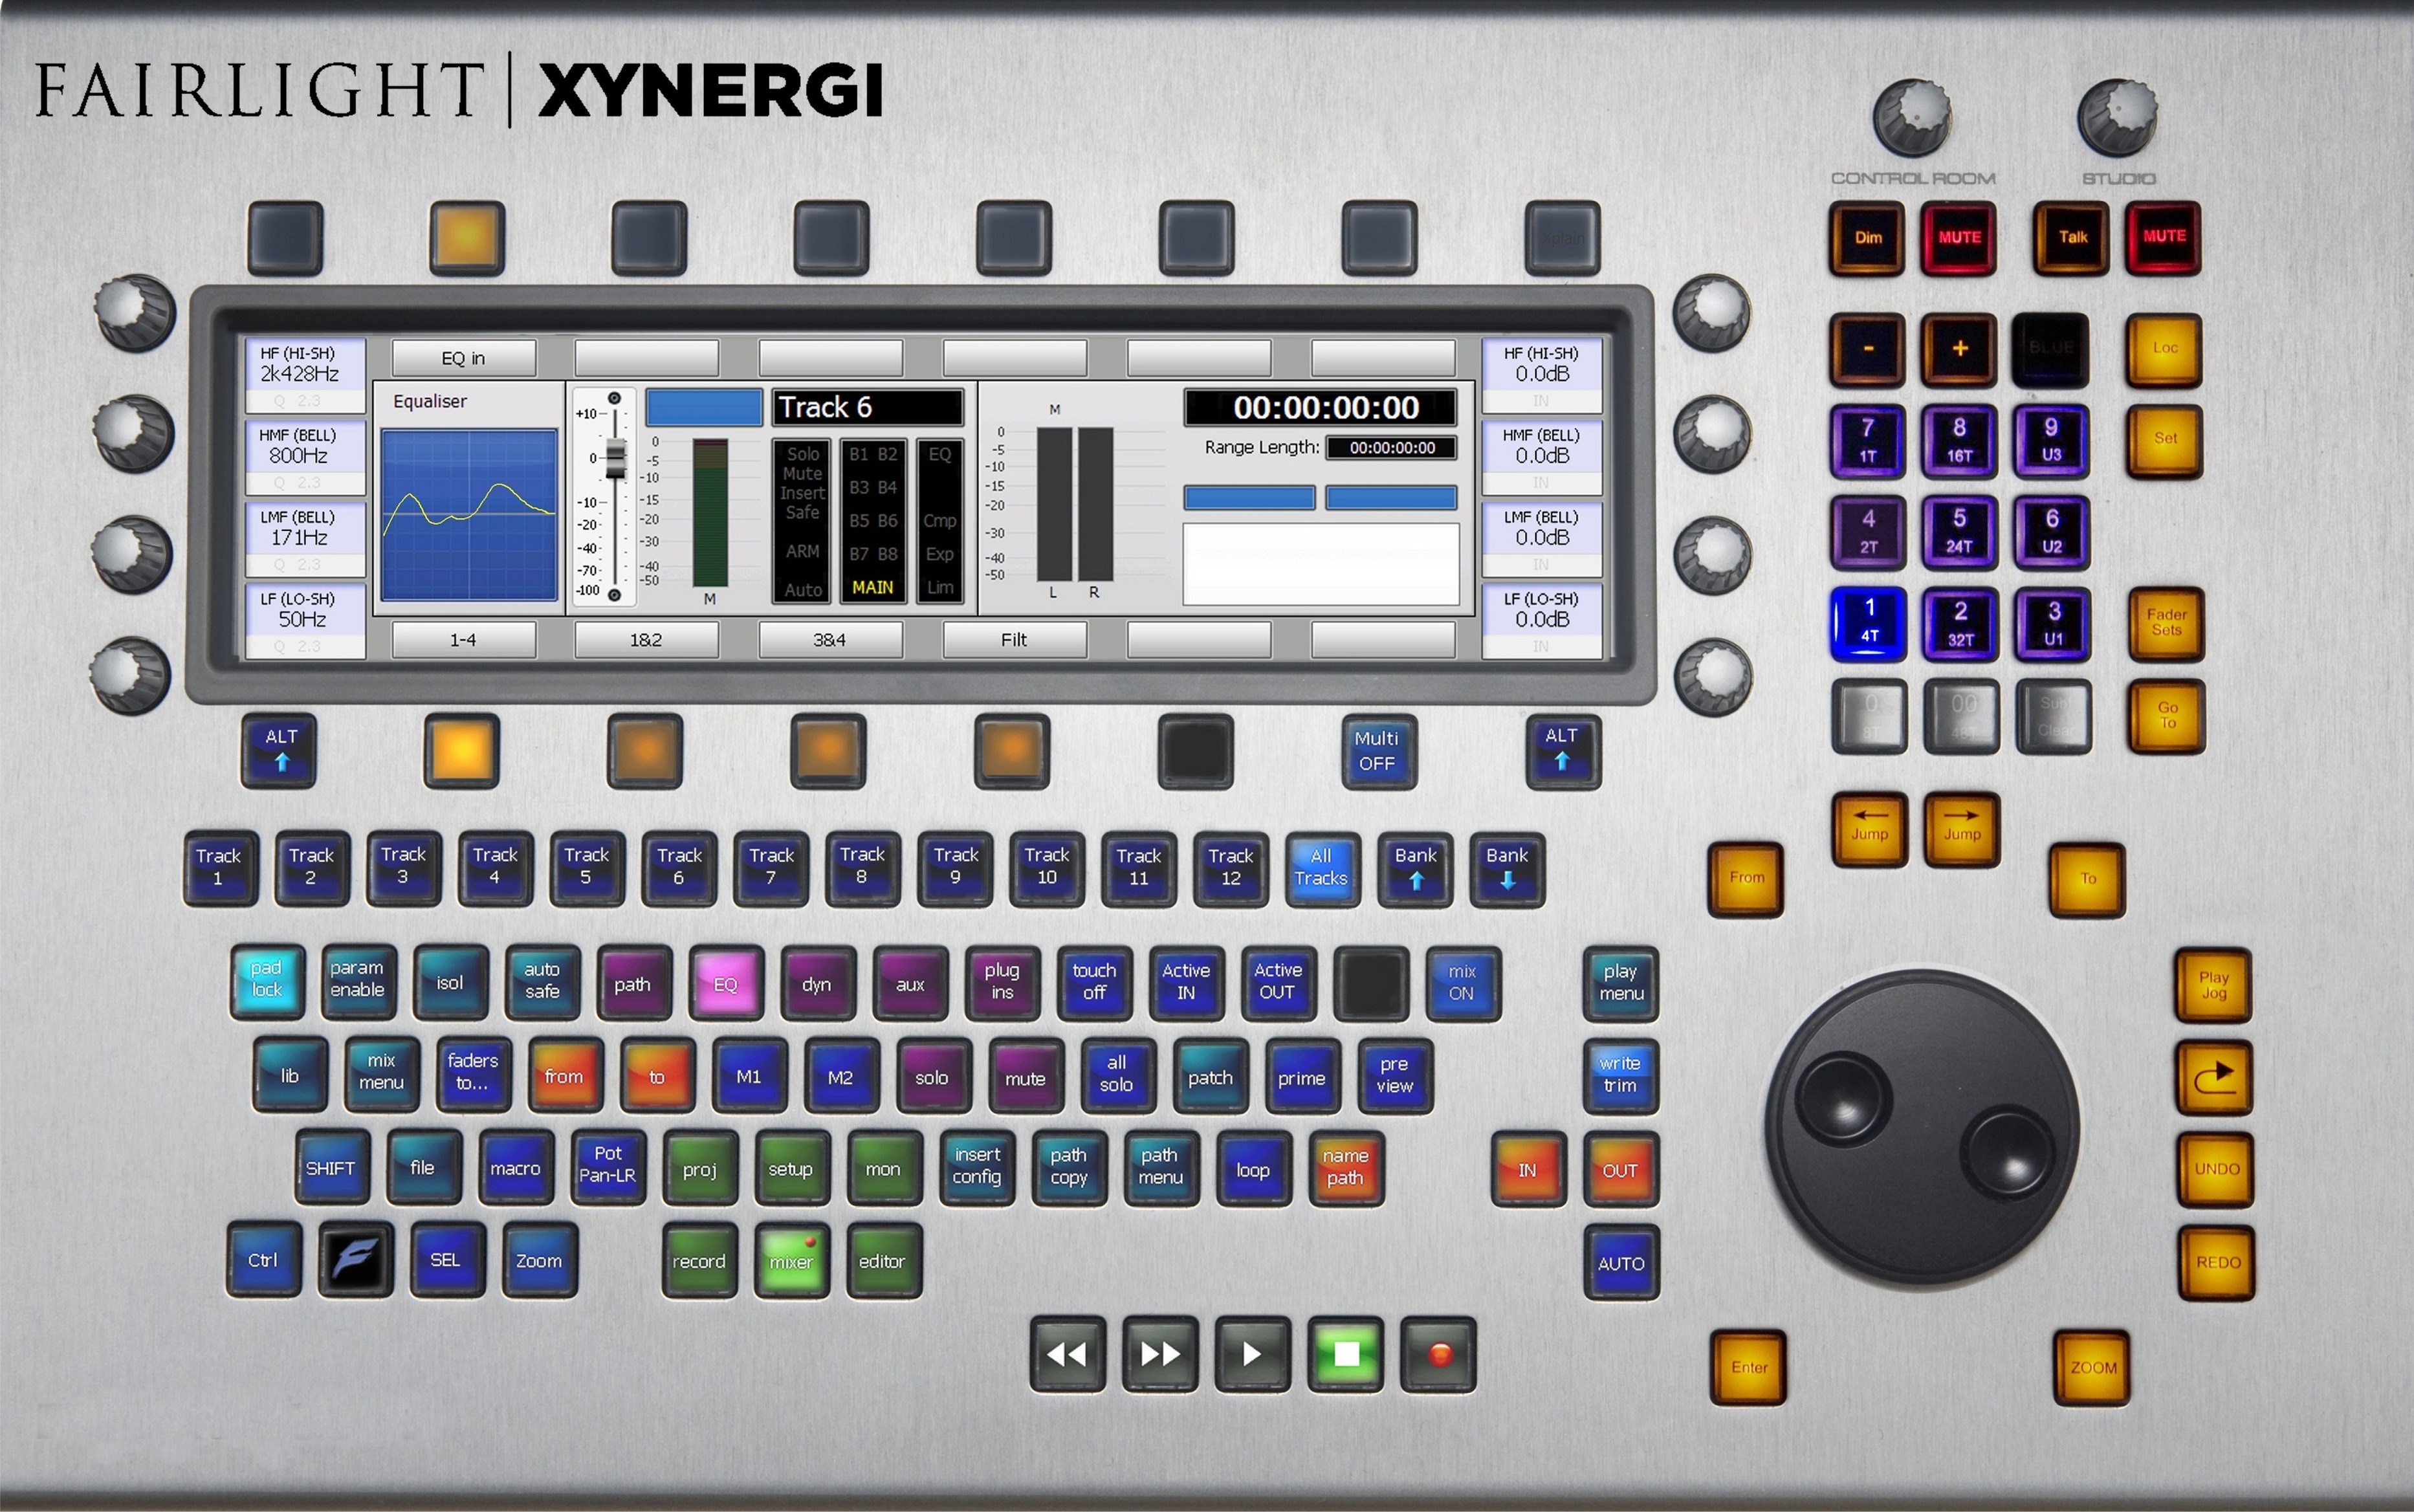Viewport: 2414px width, 1512px height.
Task: Click the minus key on the numeric pad
Action: pyautogui.click(x=1867, y=349)
